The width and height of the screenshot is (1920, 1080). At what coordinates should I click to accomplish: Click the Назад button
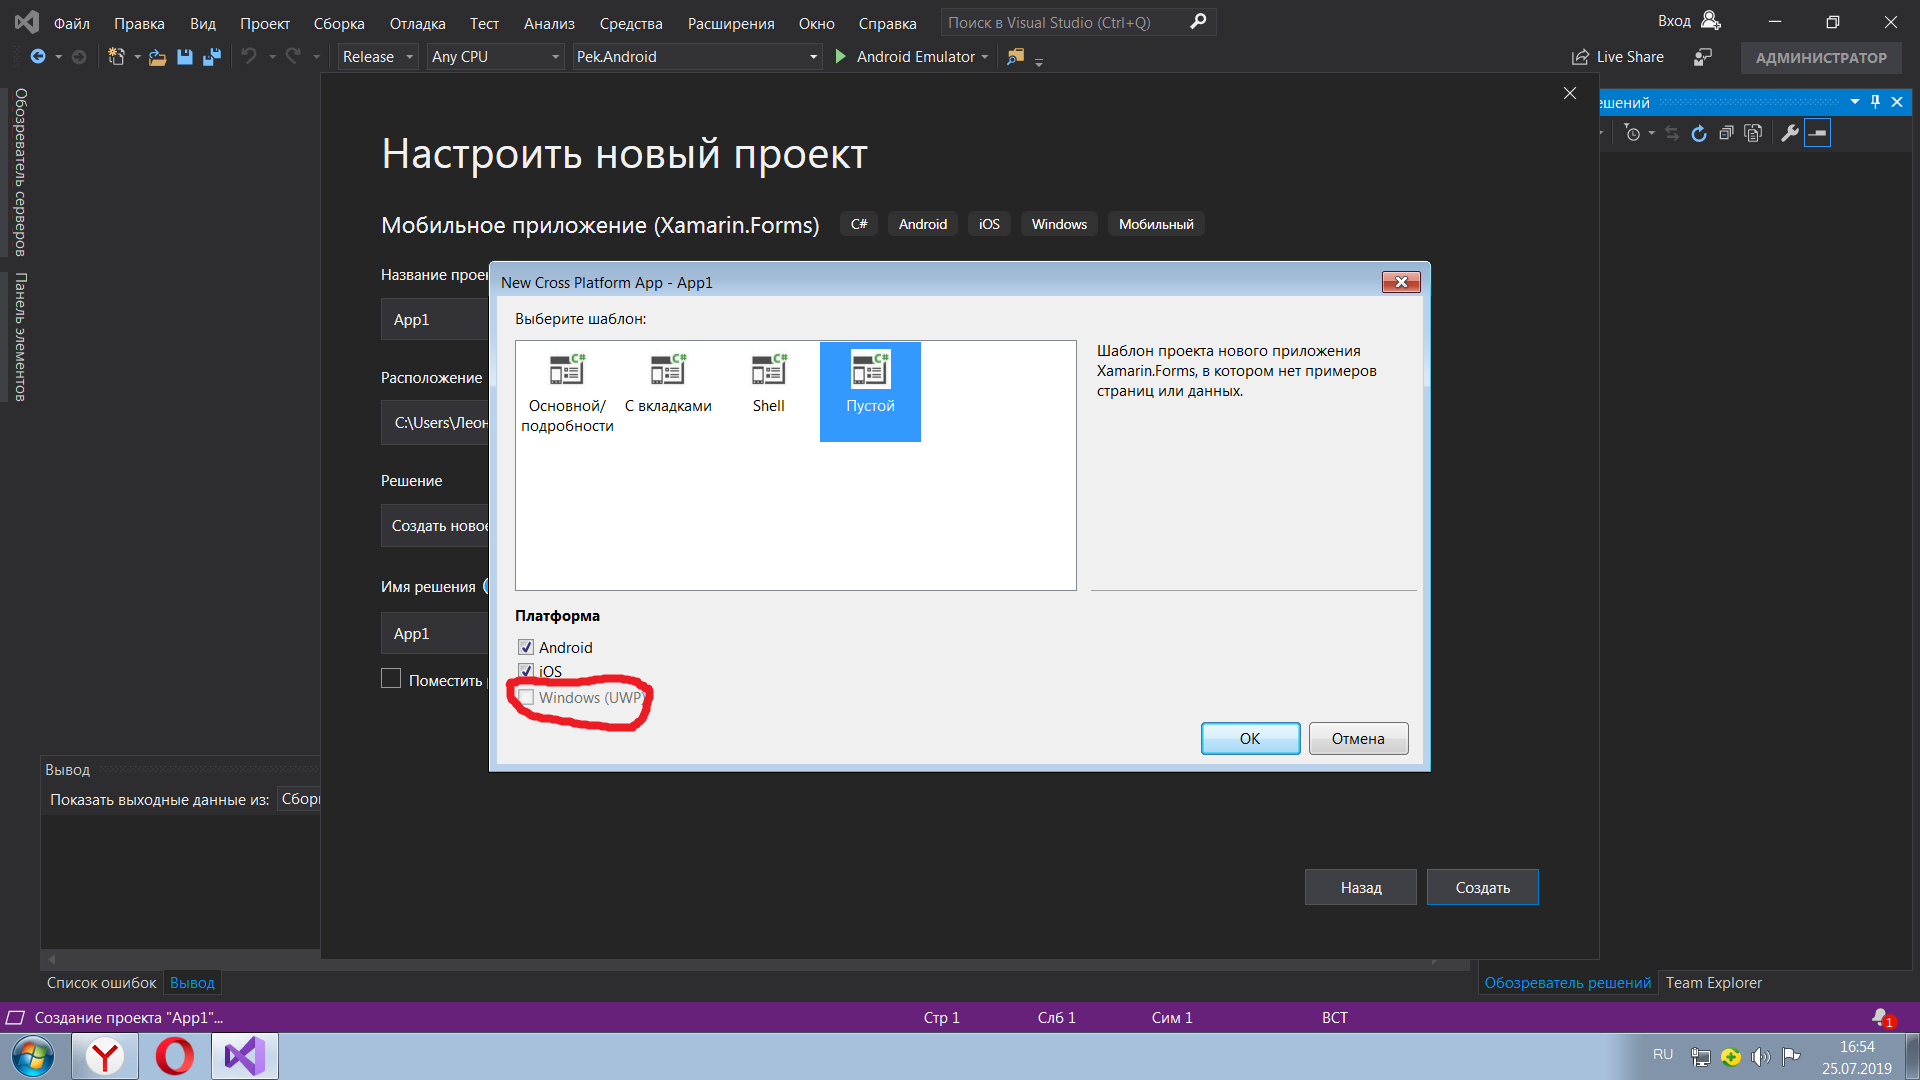1360,887
